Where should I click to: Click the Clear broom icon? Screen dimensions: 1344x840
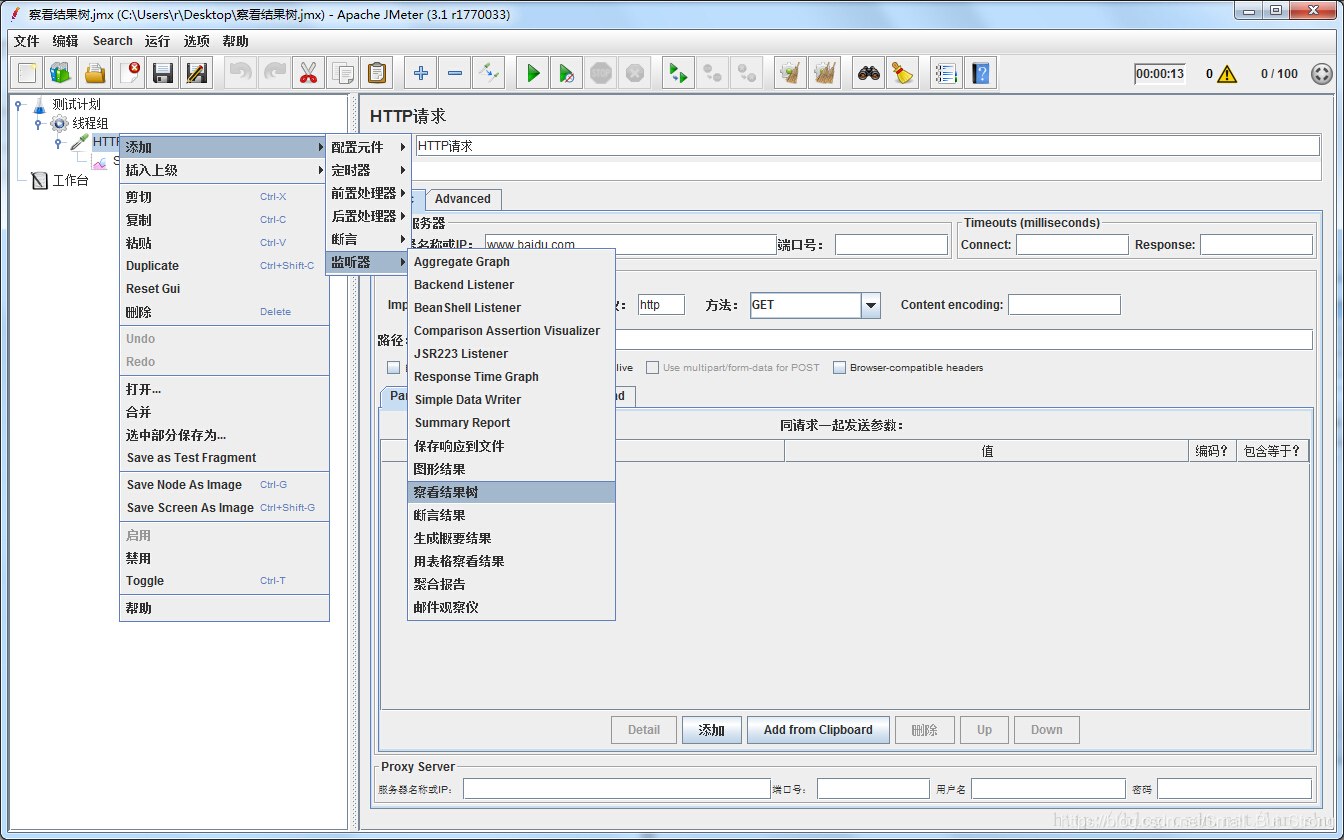coord(790,73)
